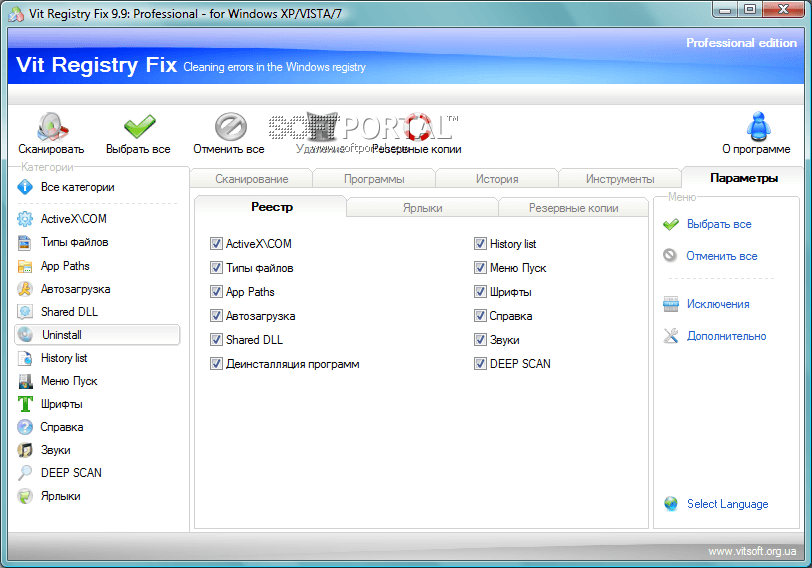Click the Ярлыки shortcuts icon in sidebar

pyautogui.click(x=25, y=496)
